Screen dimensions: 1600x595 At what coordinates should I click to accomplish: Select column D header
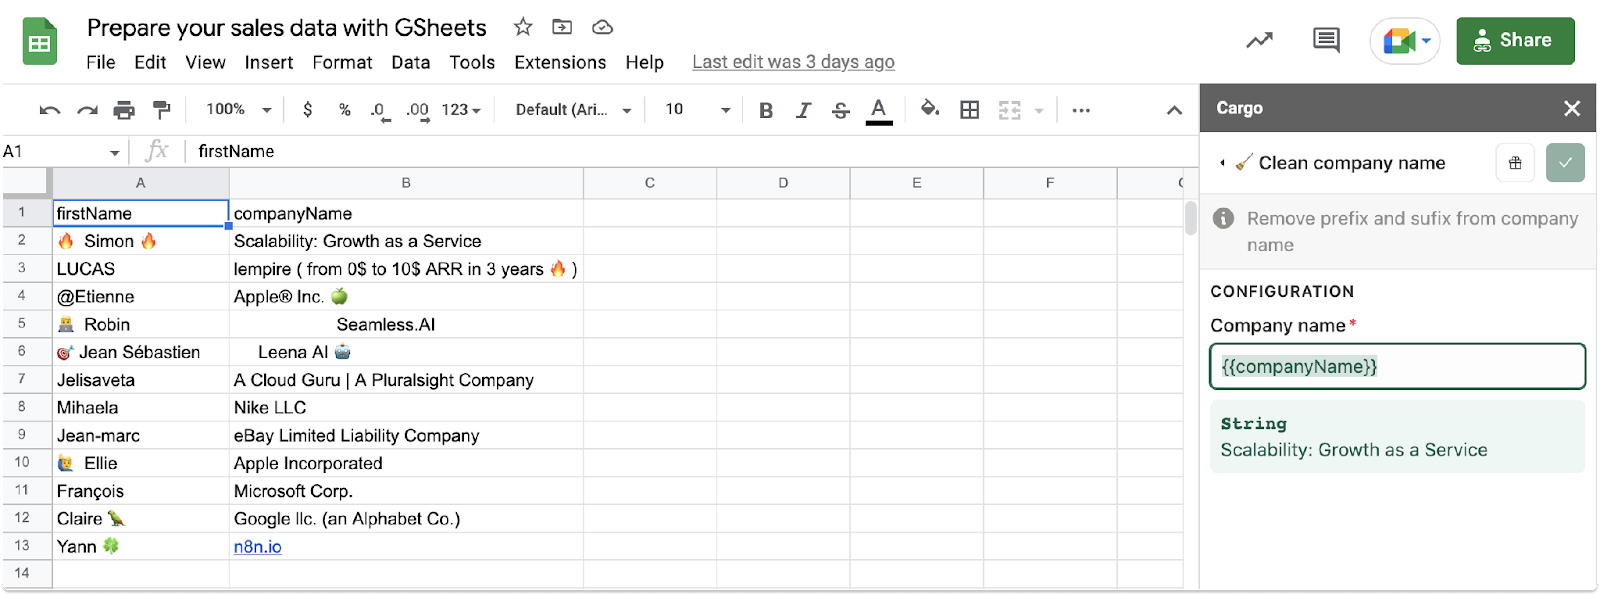[x=783, y=183]
